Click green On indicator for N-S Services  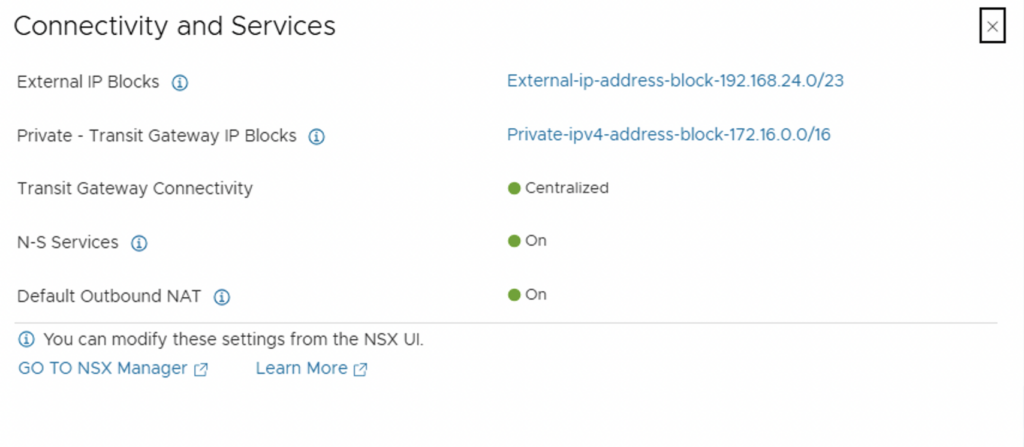click(x=514, y=241)
